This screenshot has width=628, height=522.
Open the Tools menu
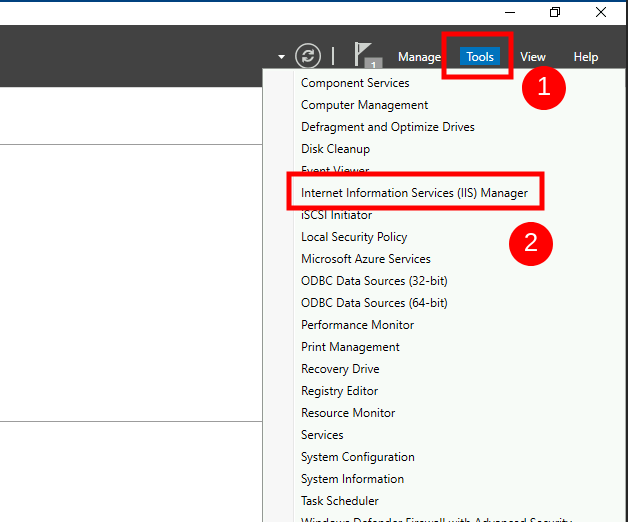pyautogui.click(x=479, y=56)
